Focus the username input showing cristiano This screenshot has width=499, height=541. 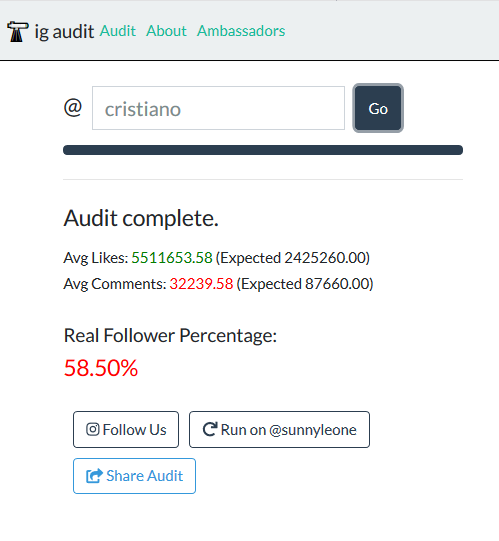coord(218,108)
